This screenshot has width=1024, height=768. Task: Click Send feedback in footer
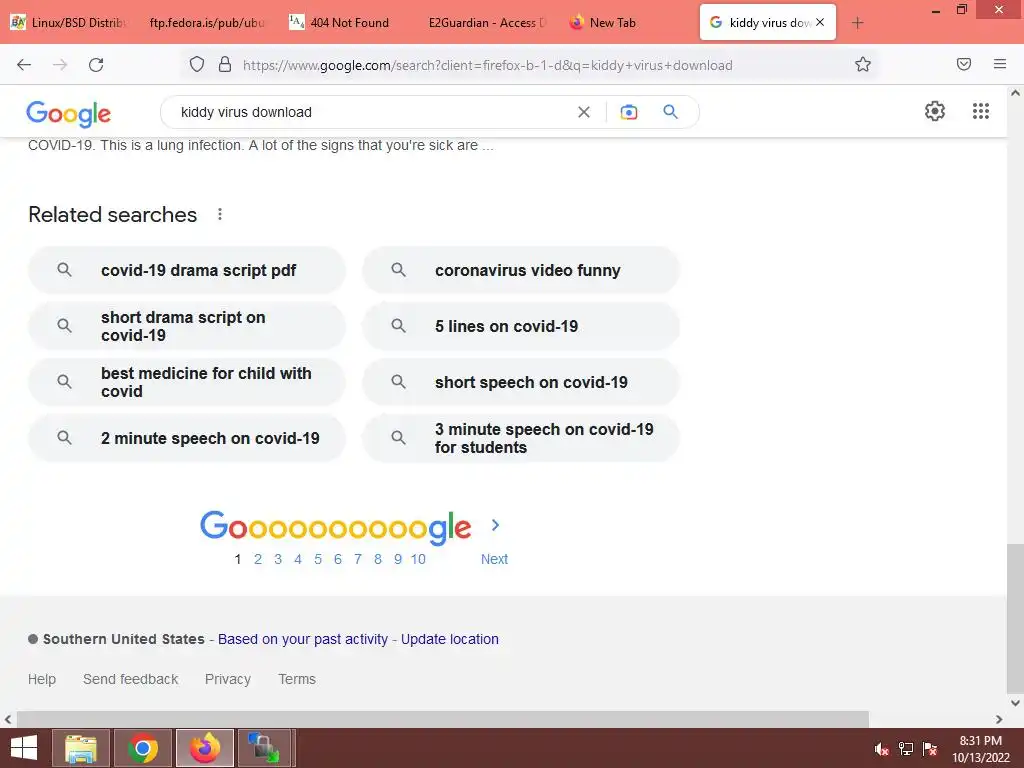click(x=131, y=679)
